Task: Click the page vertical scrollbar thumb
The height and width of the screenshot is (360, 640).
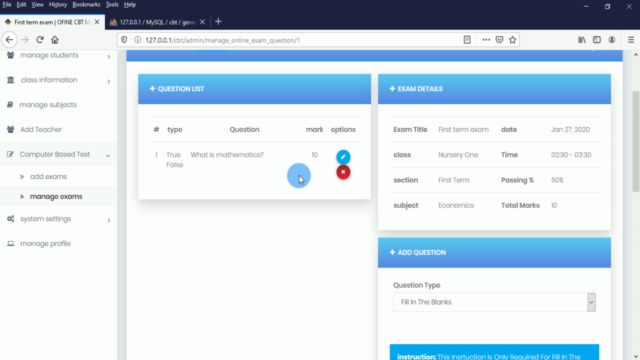Action: point(636,141)
